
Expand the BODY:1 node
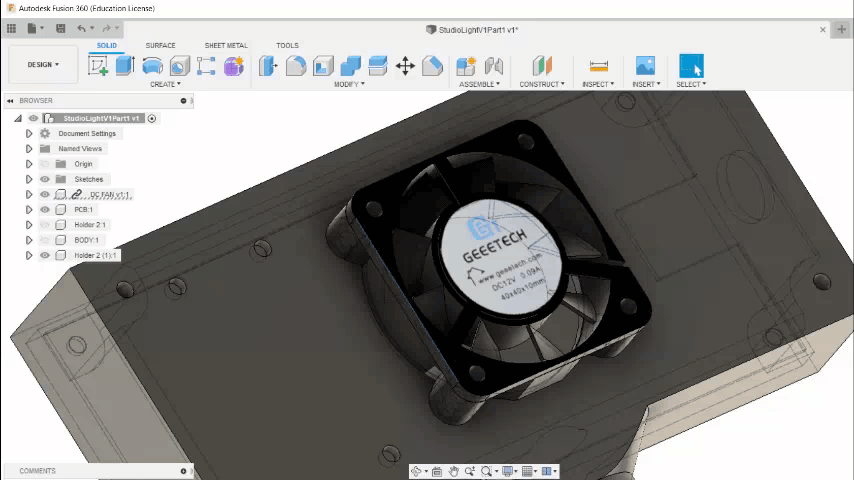point(29,240)
